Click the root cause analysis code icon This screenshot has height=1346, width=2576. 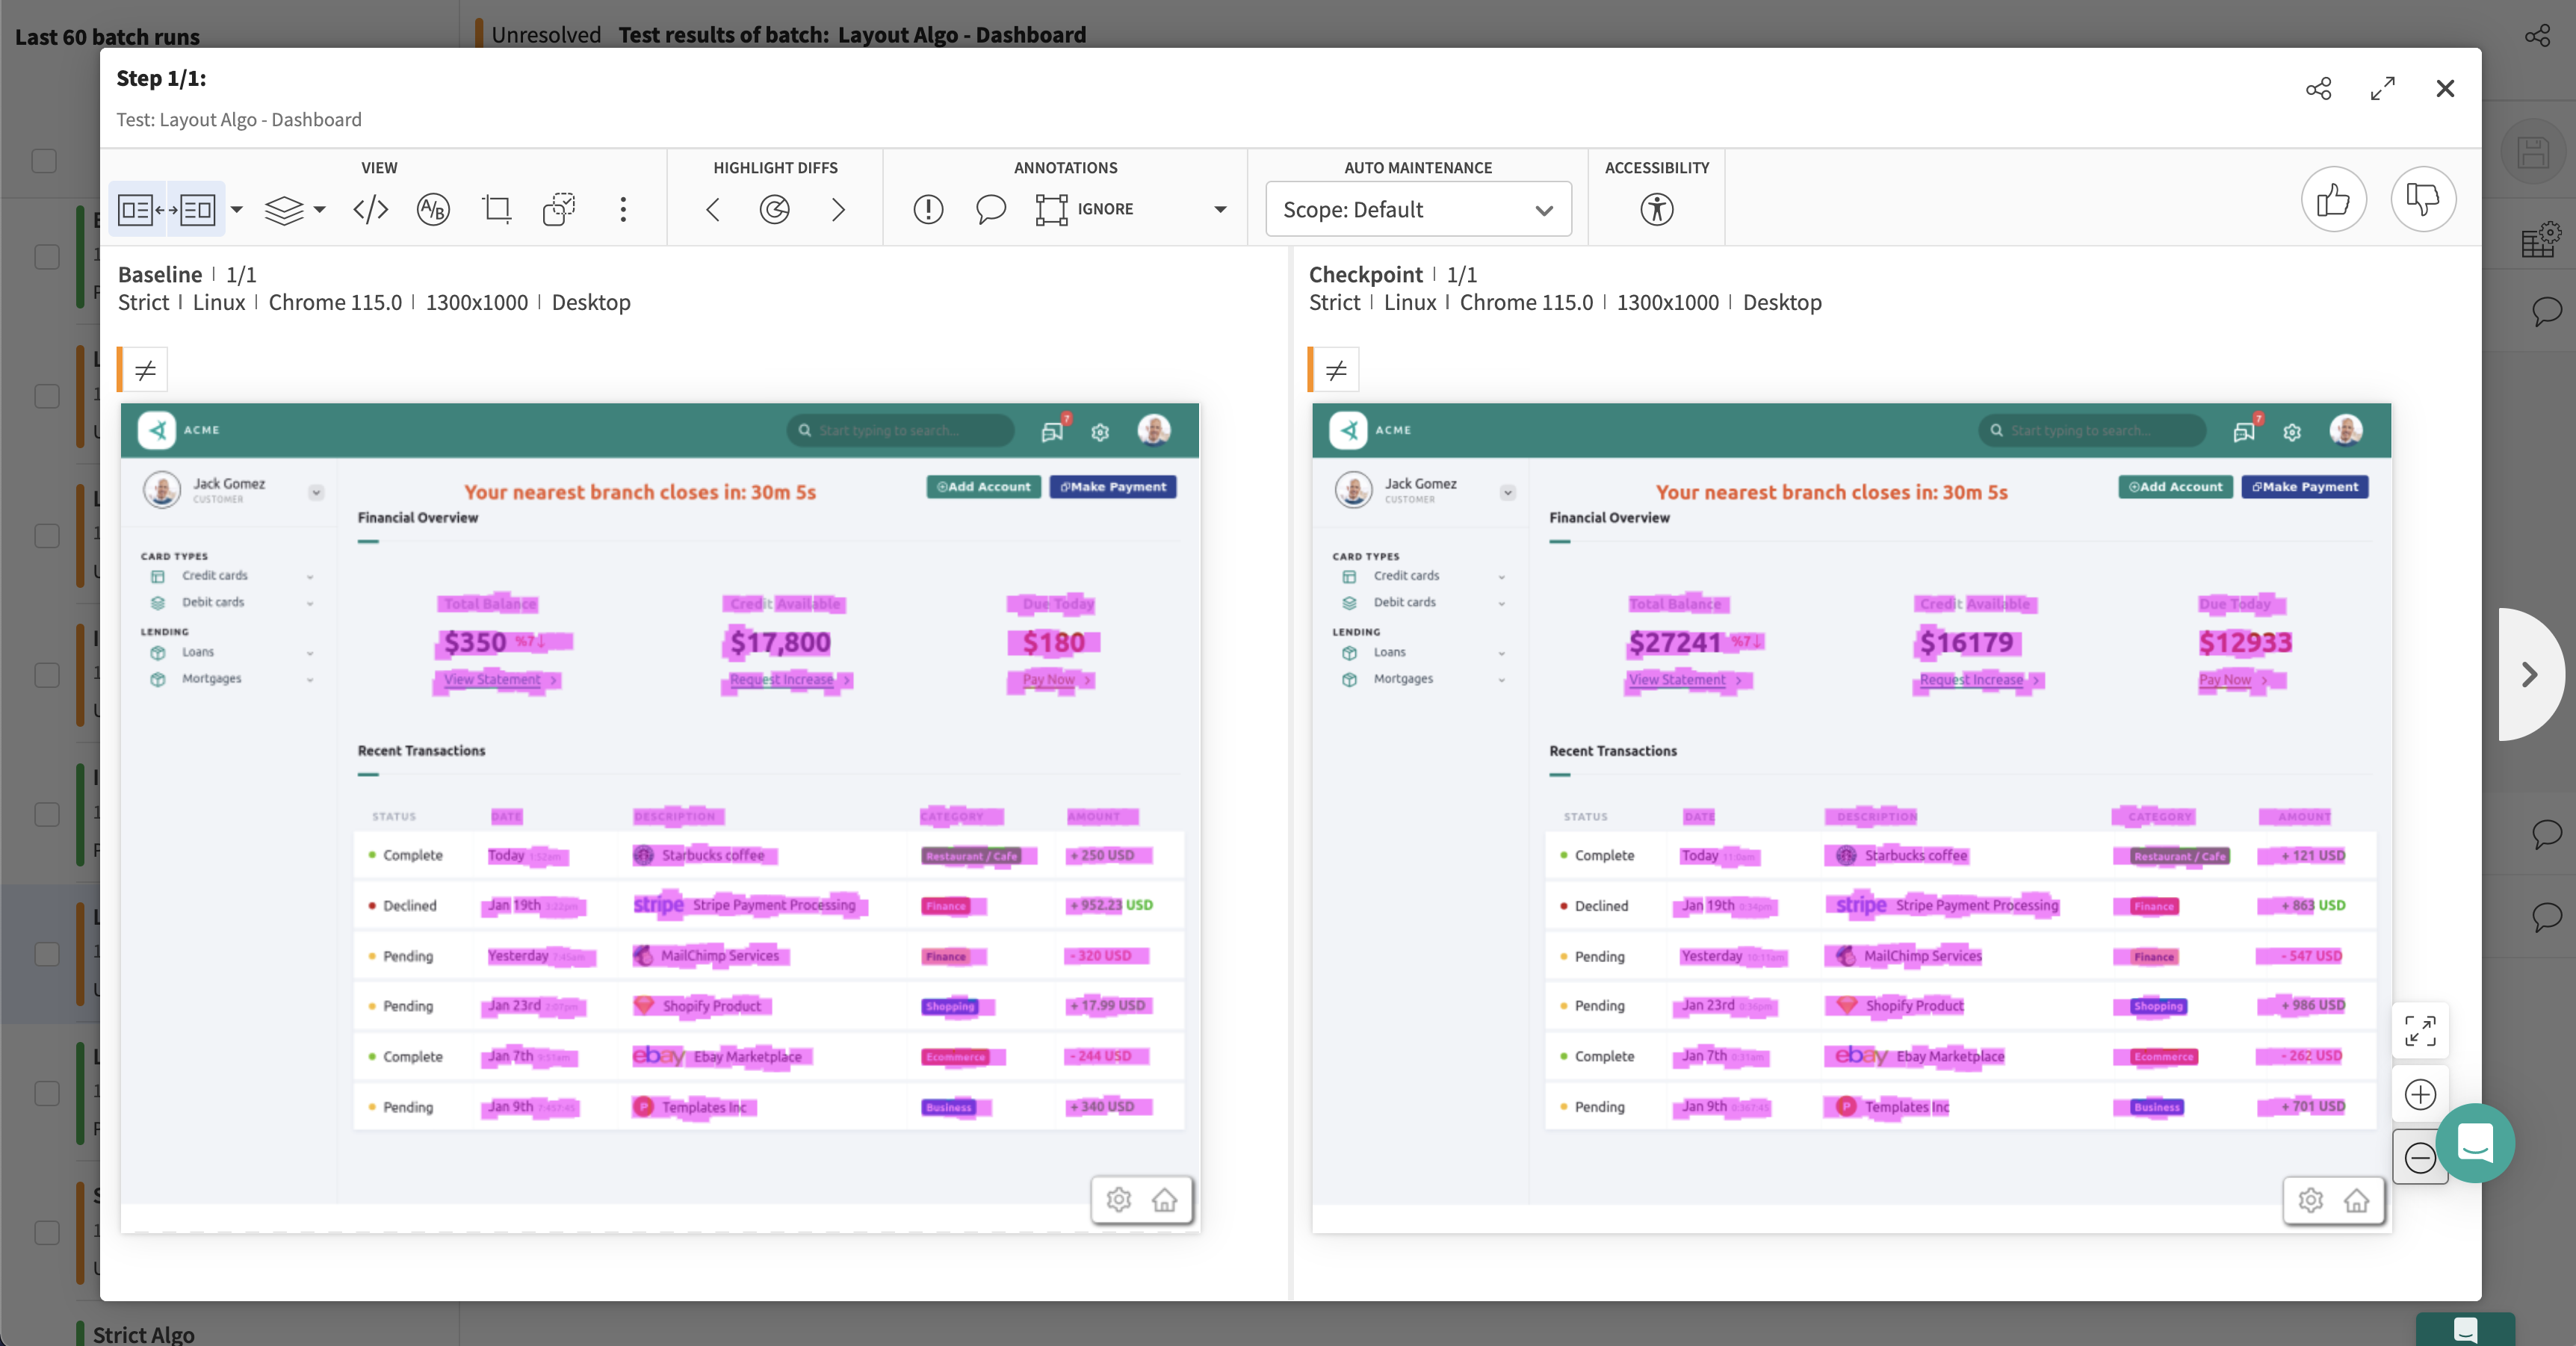371,209
